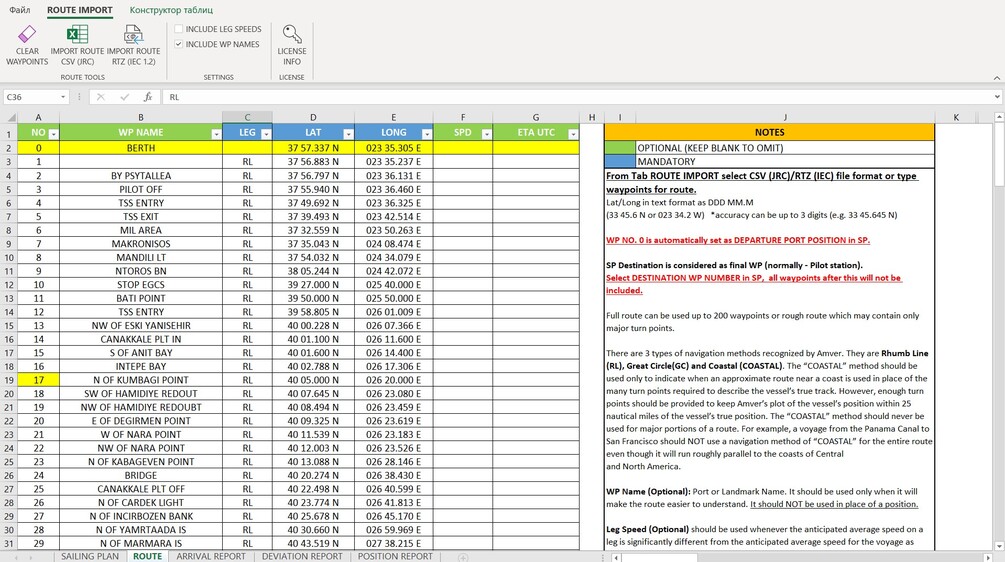Open the LONG column filter dropdown

coord(427,133)
